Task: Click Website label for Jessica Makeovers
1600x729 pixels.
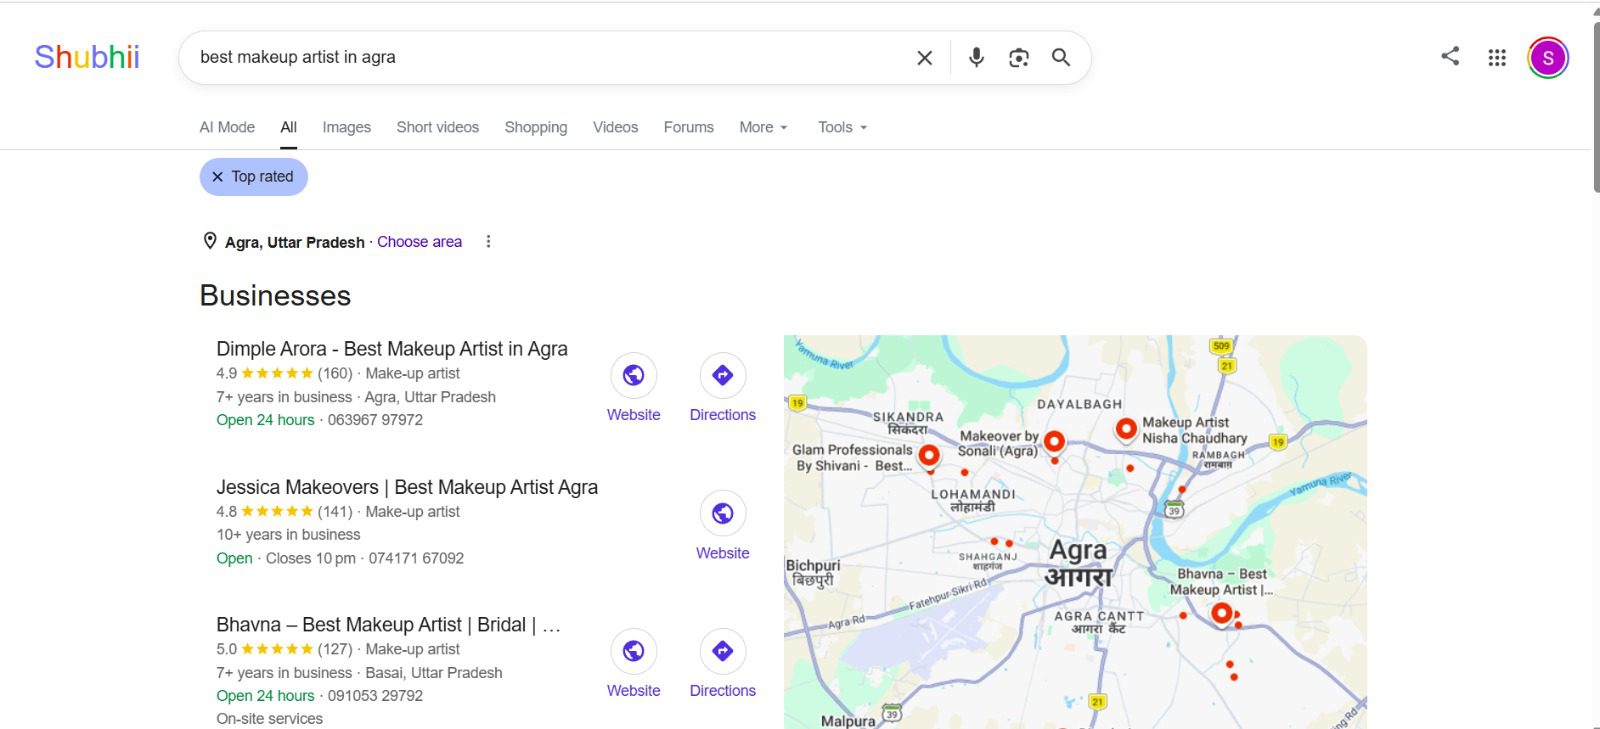Action: 723,553
